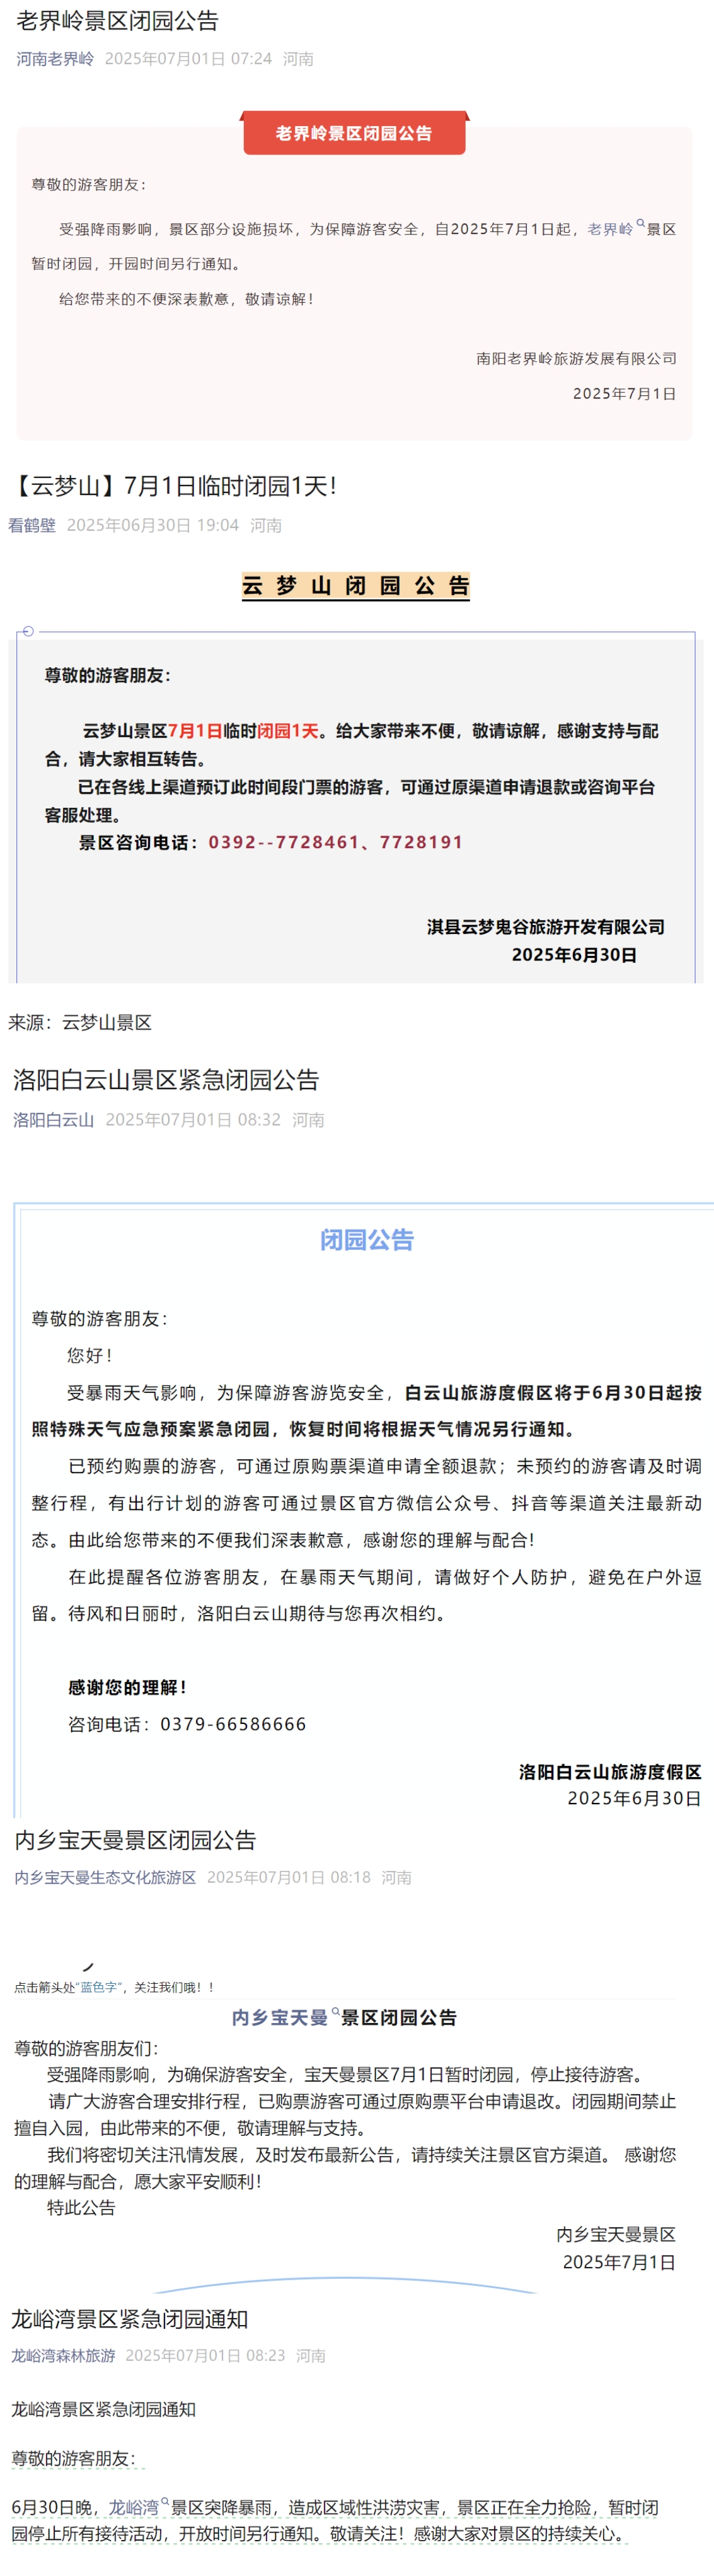This screenshot has width=714, height=2576.
Task: Click the blue 龙峪湾 keyword in the notice
Action: [x=134, y=2507]
